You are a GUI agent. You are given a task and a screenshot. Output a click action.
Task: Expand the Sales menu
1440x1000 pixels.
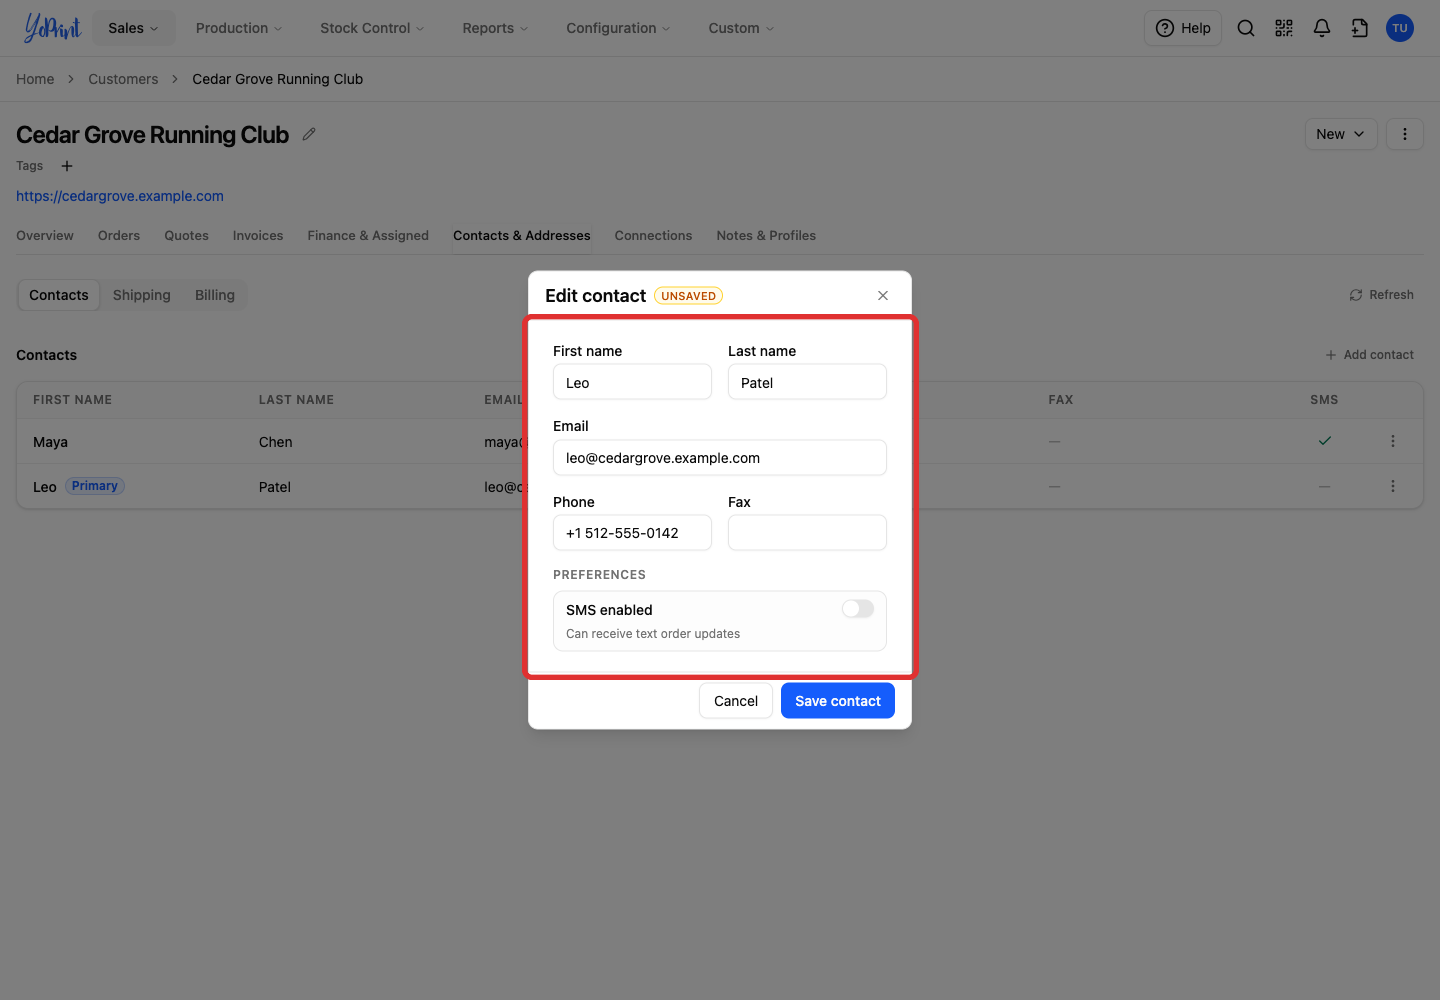[x=134, y=28]
